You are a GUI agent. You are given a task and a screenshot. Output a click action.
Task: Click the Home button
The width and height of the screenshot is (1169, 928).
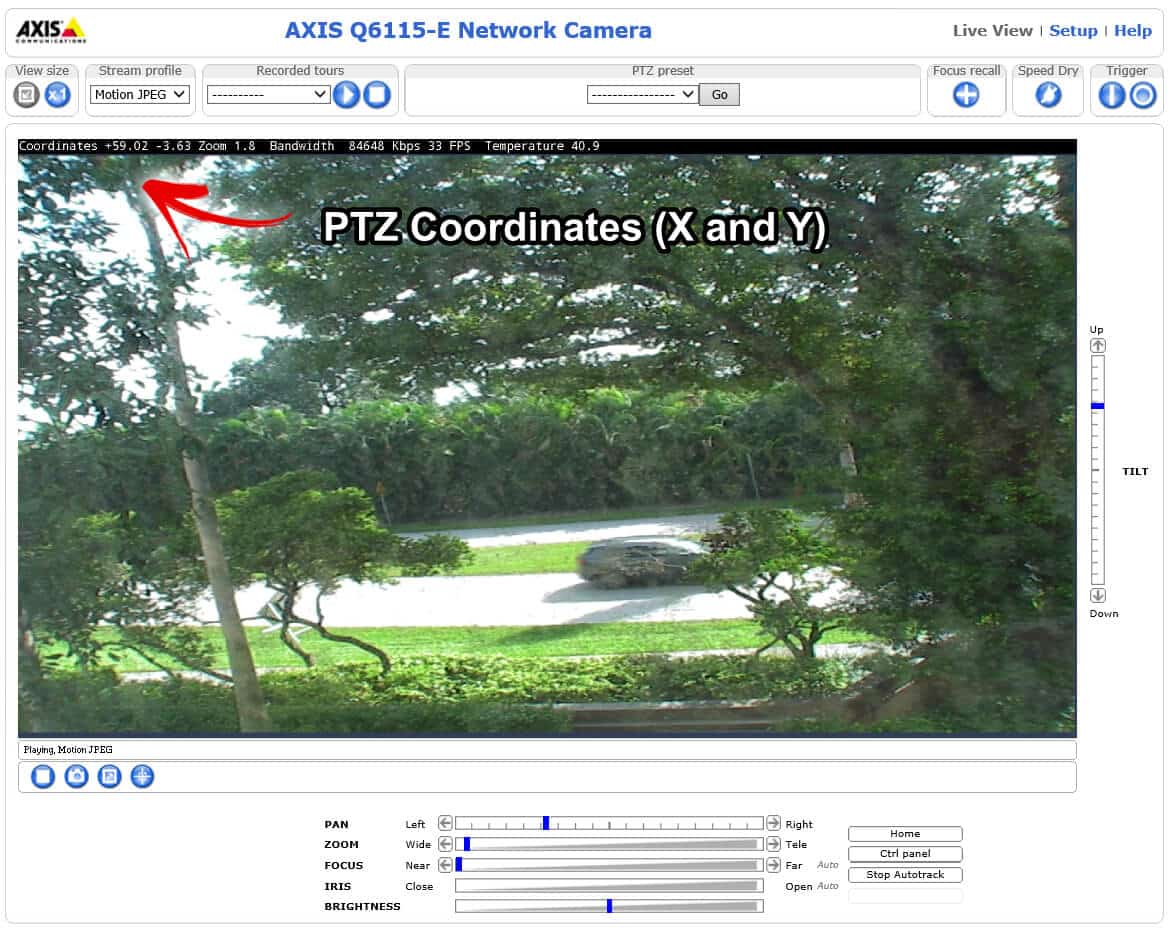click(905, 834)
